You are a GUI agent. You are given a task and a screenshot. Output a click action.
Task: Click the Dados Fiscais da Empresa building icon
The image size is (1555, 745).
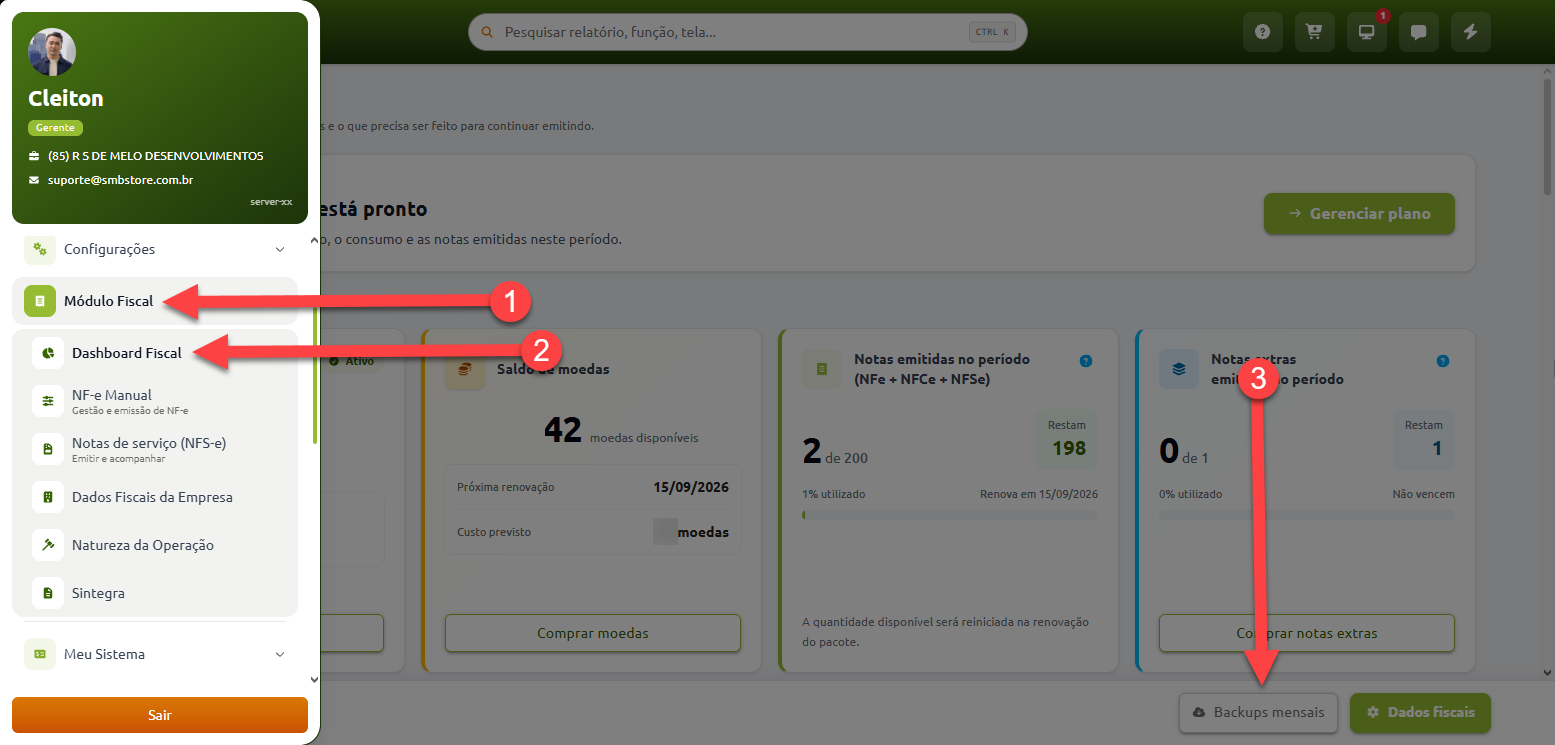click(47, 497)
